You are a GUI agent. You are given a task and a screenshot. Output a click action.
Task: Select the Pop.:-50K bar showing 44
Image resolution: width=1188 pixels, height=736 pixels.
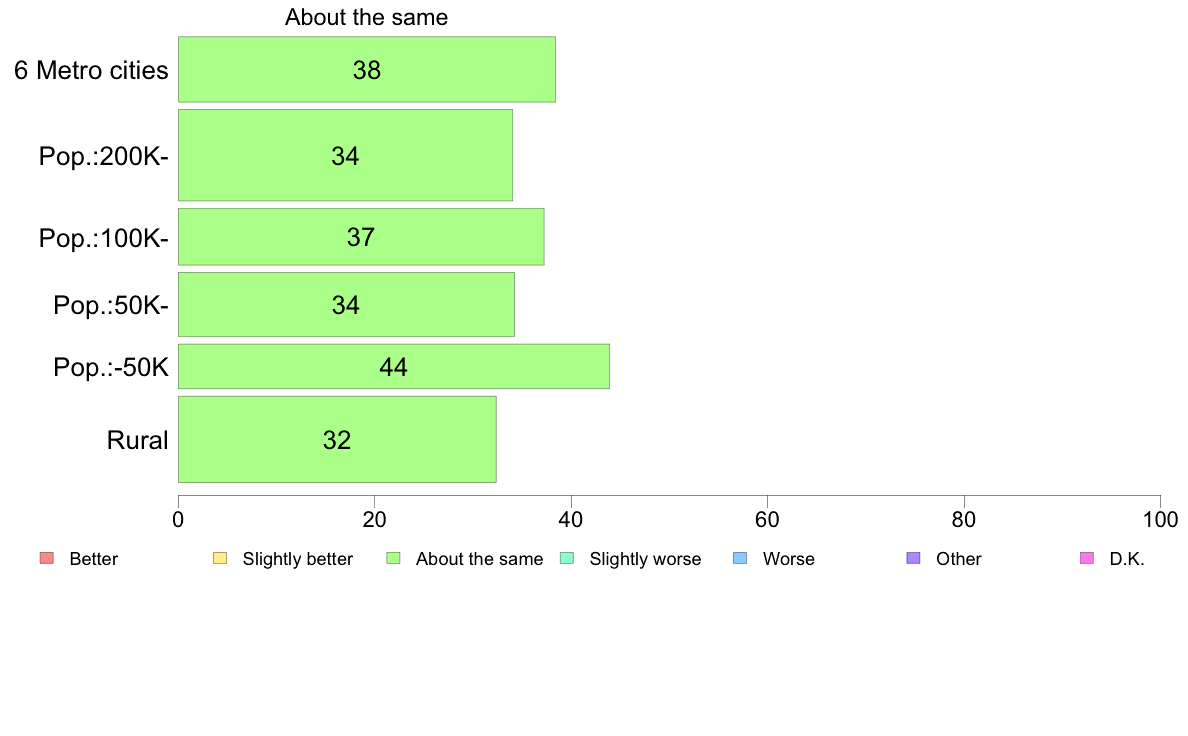(x=394, y=367)
